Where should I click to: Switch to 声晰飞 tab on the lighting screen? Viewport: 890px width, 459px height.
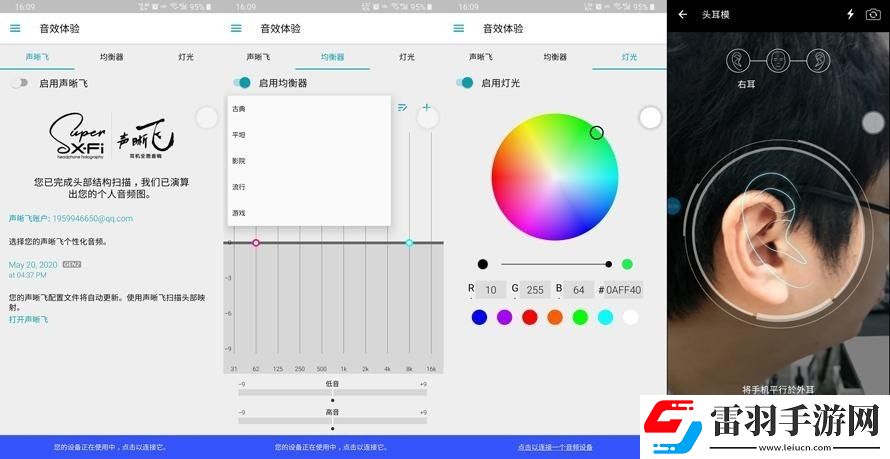click(x=481, y=57)
